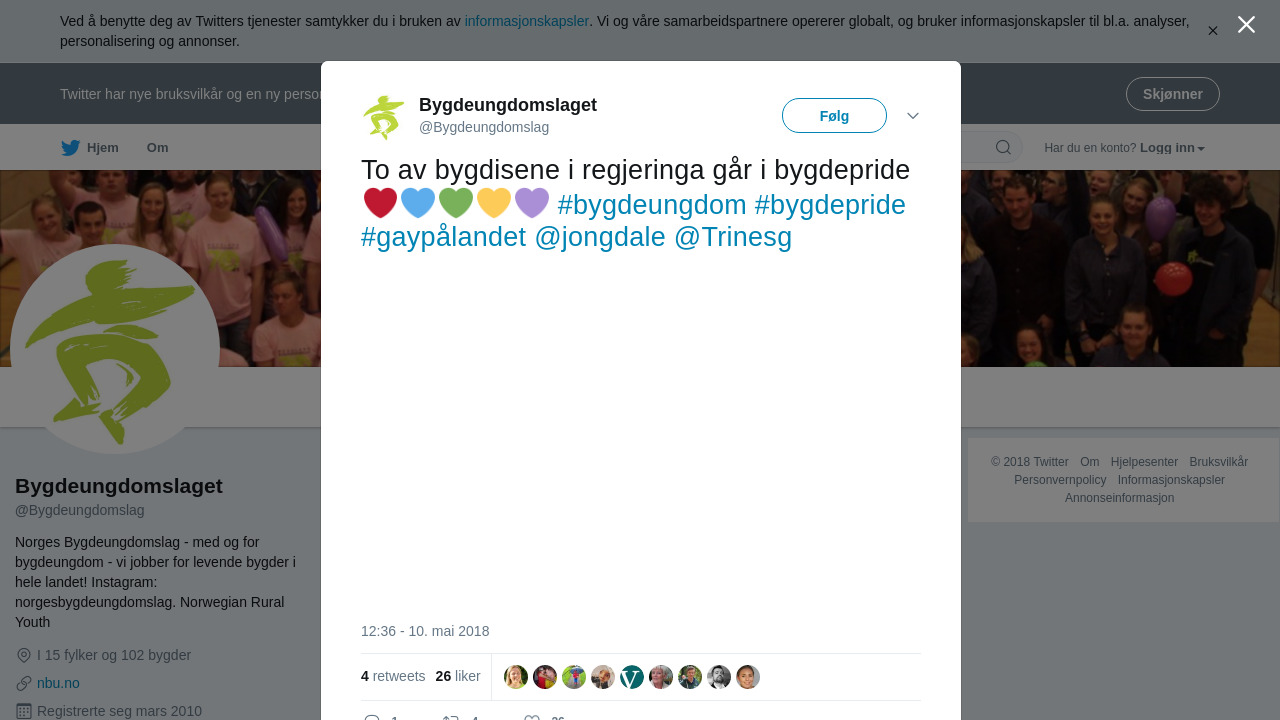Click the first blonde liker avatar
The width and height of the screenshot is (1280, 720).
(516, 677)
